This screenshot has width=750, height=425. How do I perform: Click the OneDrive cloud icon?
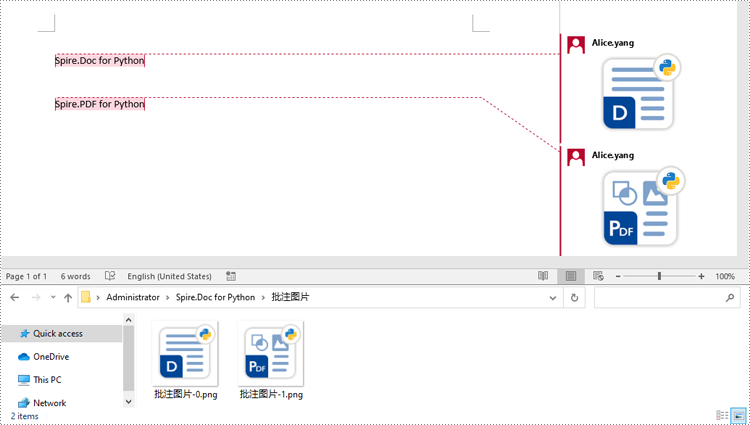[x=23, y=357]
